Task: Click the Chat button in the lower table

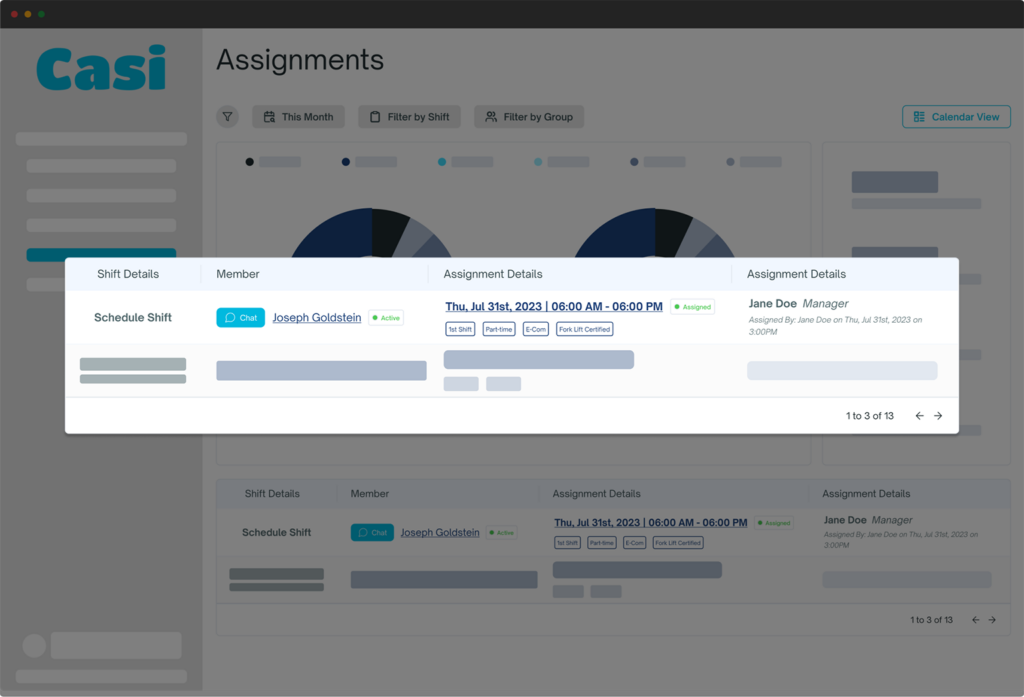Action: tap(372, 533)
